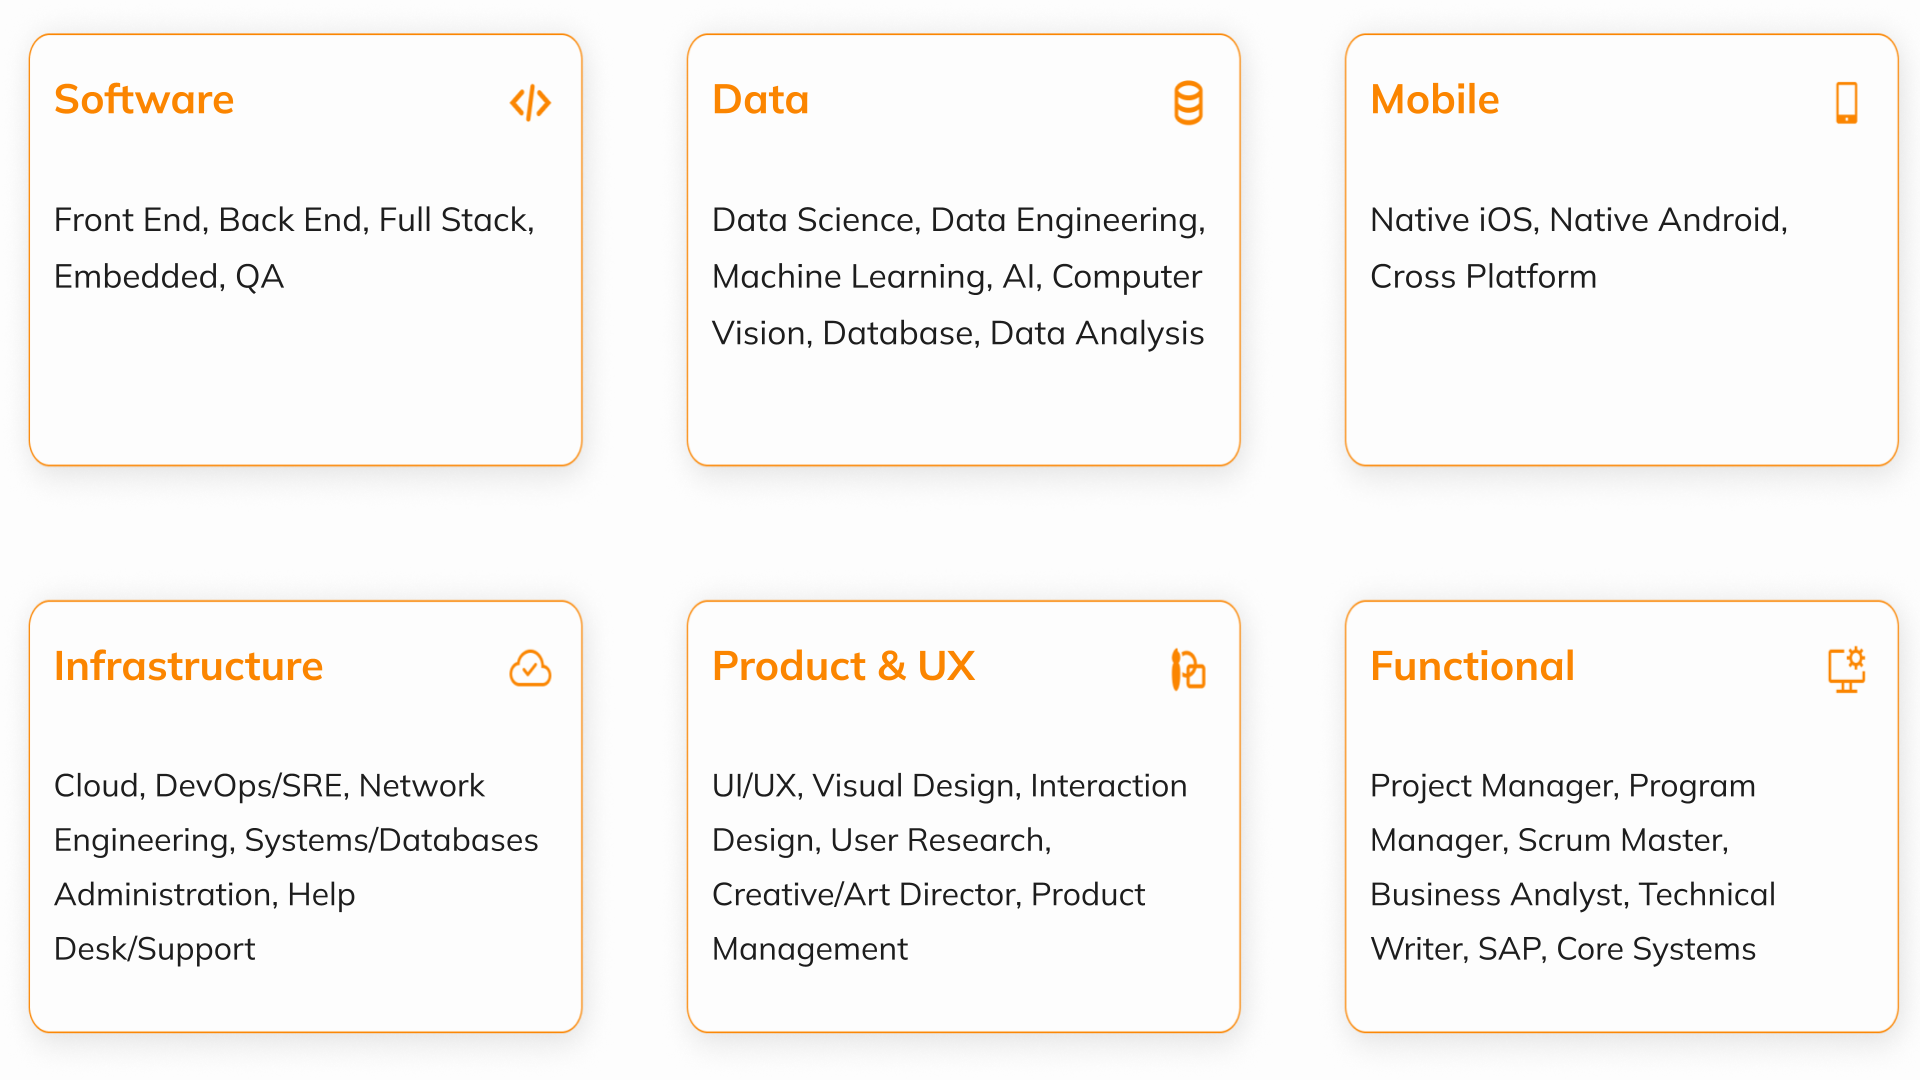This screenshot has height=1080, width=1920.
Task: Click the smartphone icon in Mobile card
Action: (x=1846, y=102)
